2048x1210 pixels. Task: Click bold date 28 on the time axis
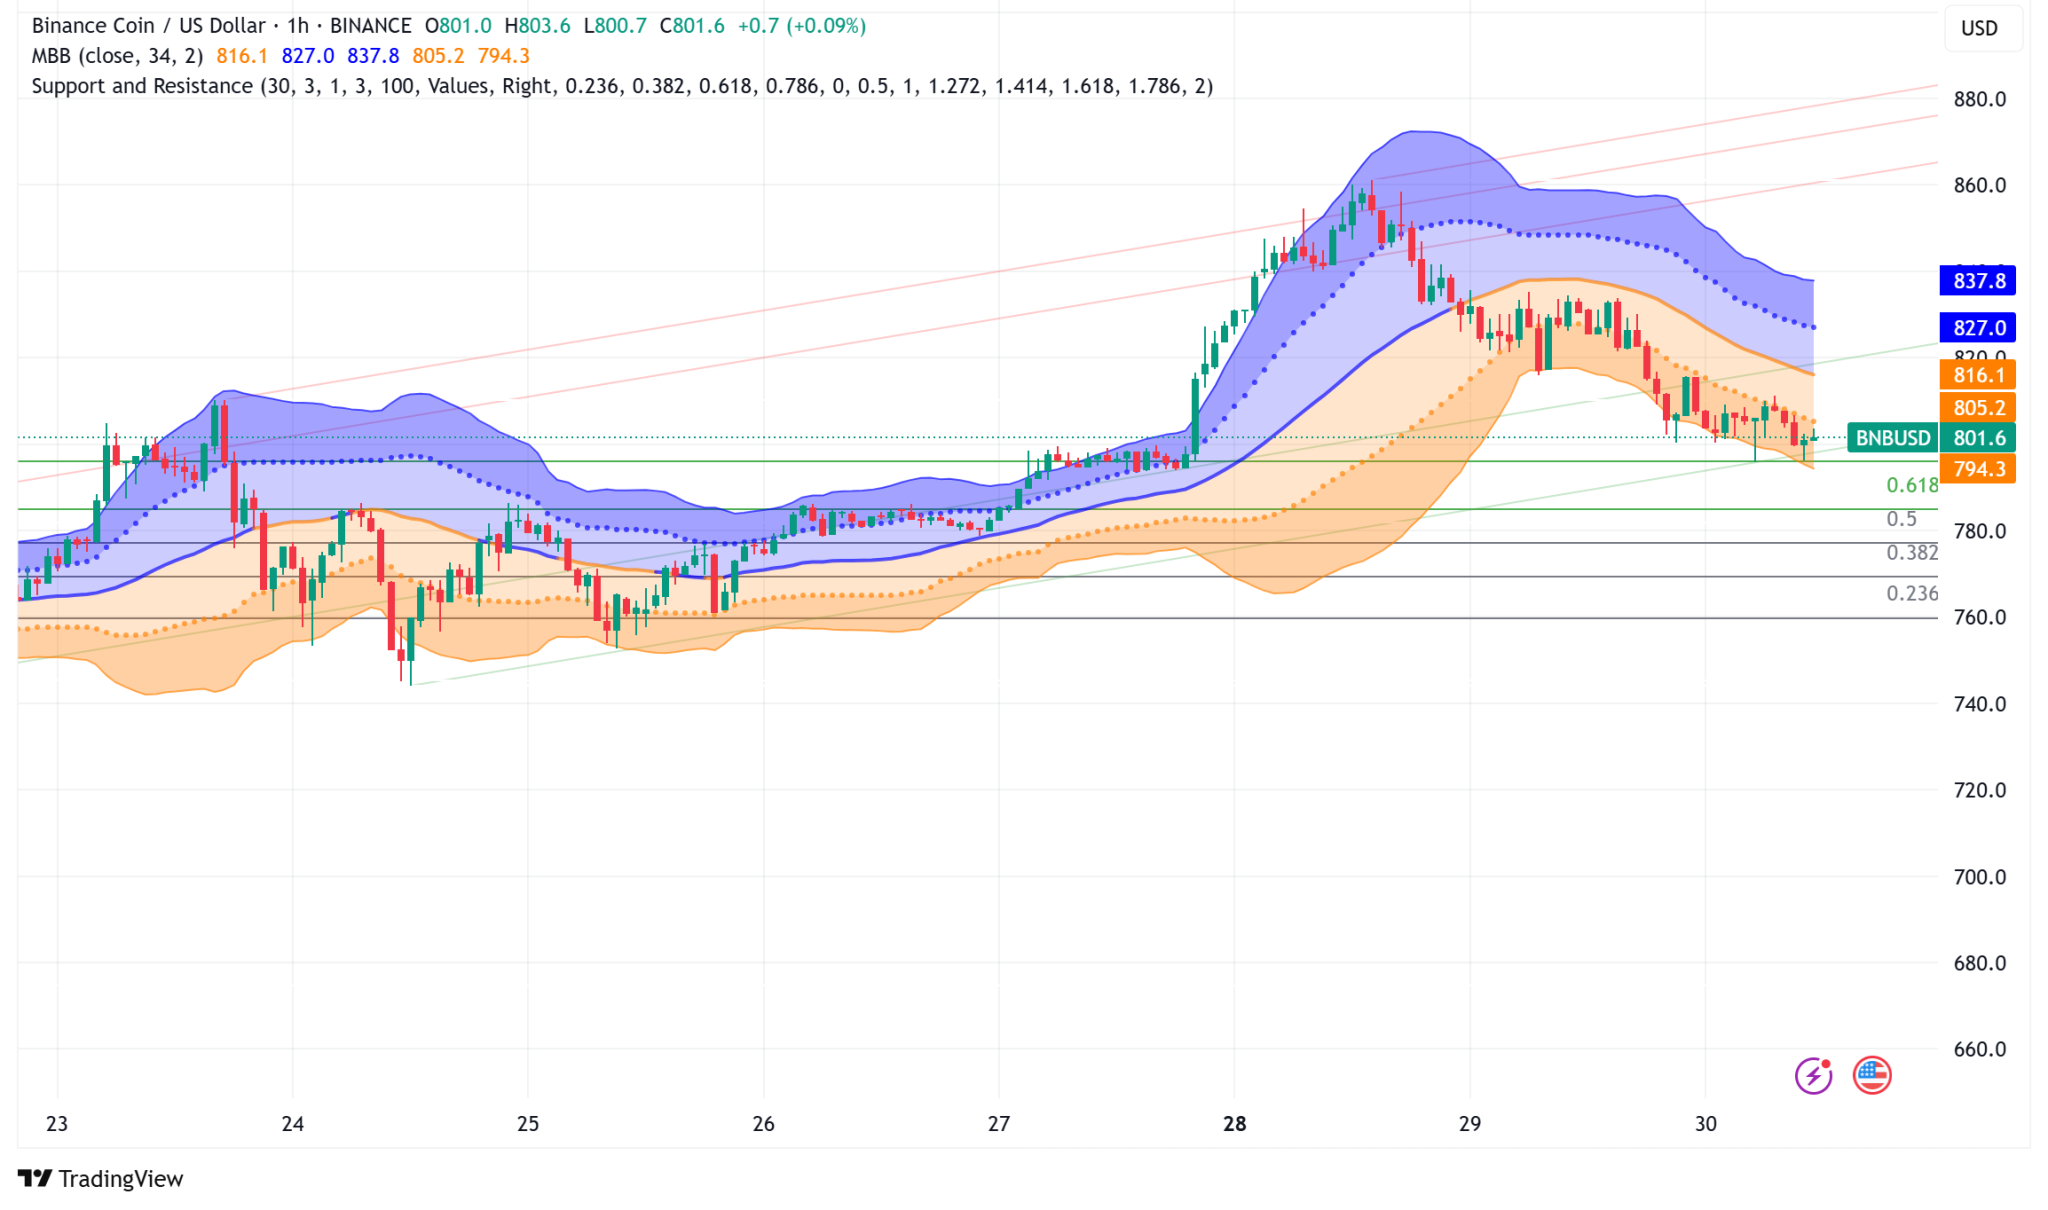[1235, 1124]
